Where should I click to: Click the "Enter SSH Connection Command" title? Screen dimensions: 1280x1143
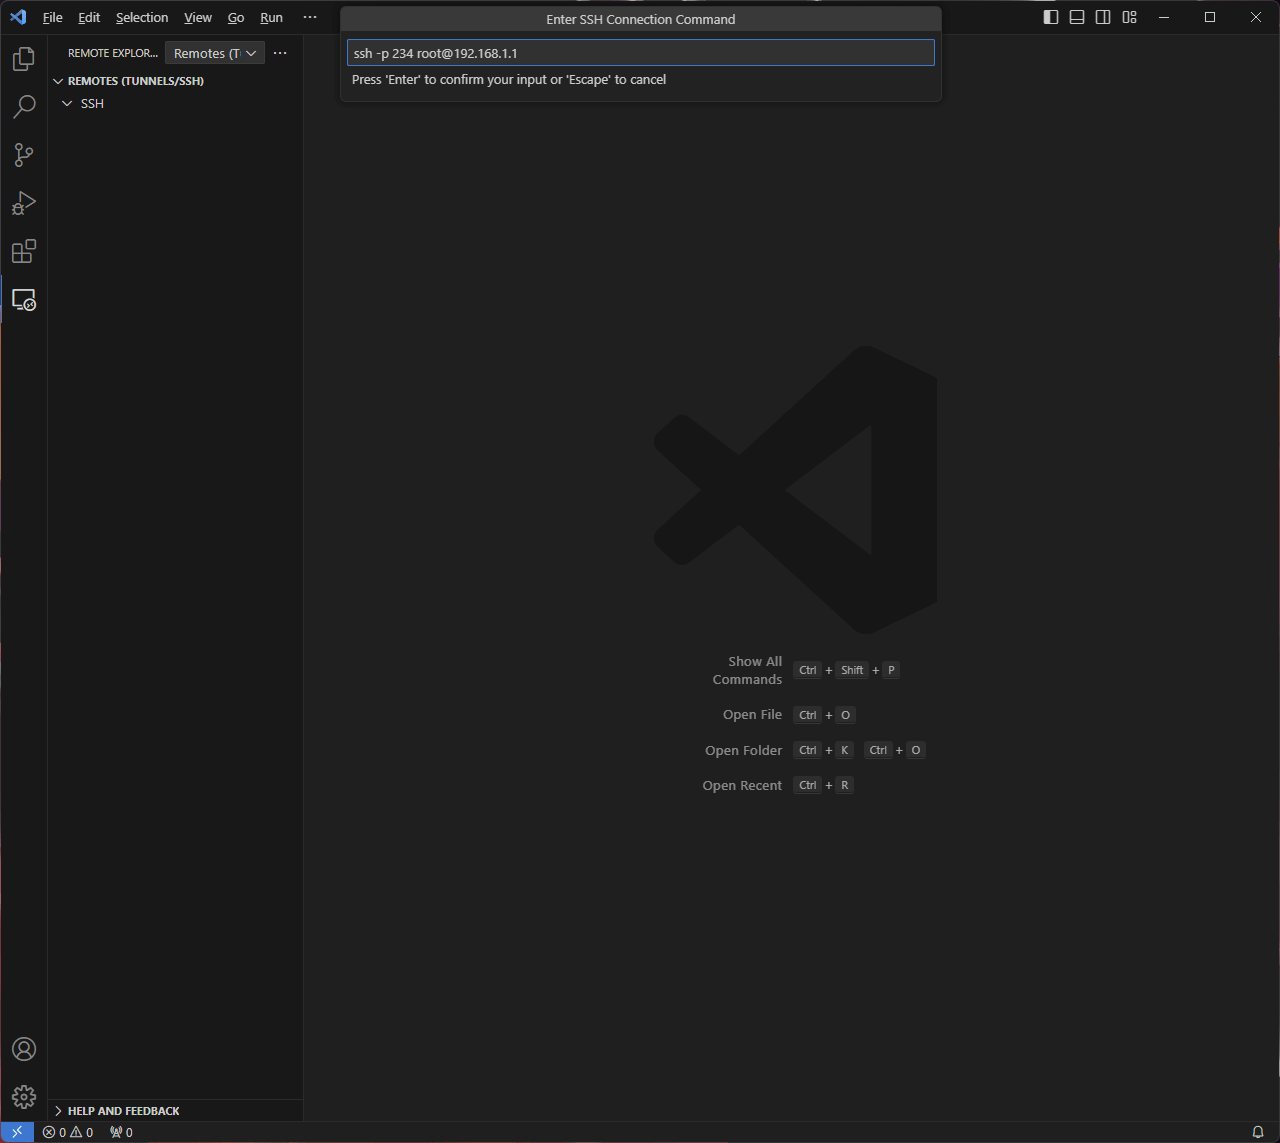pyautogui.click(x=641, y=19)
